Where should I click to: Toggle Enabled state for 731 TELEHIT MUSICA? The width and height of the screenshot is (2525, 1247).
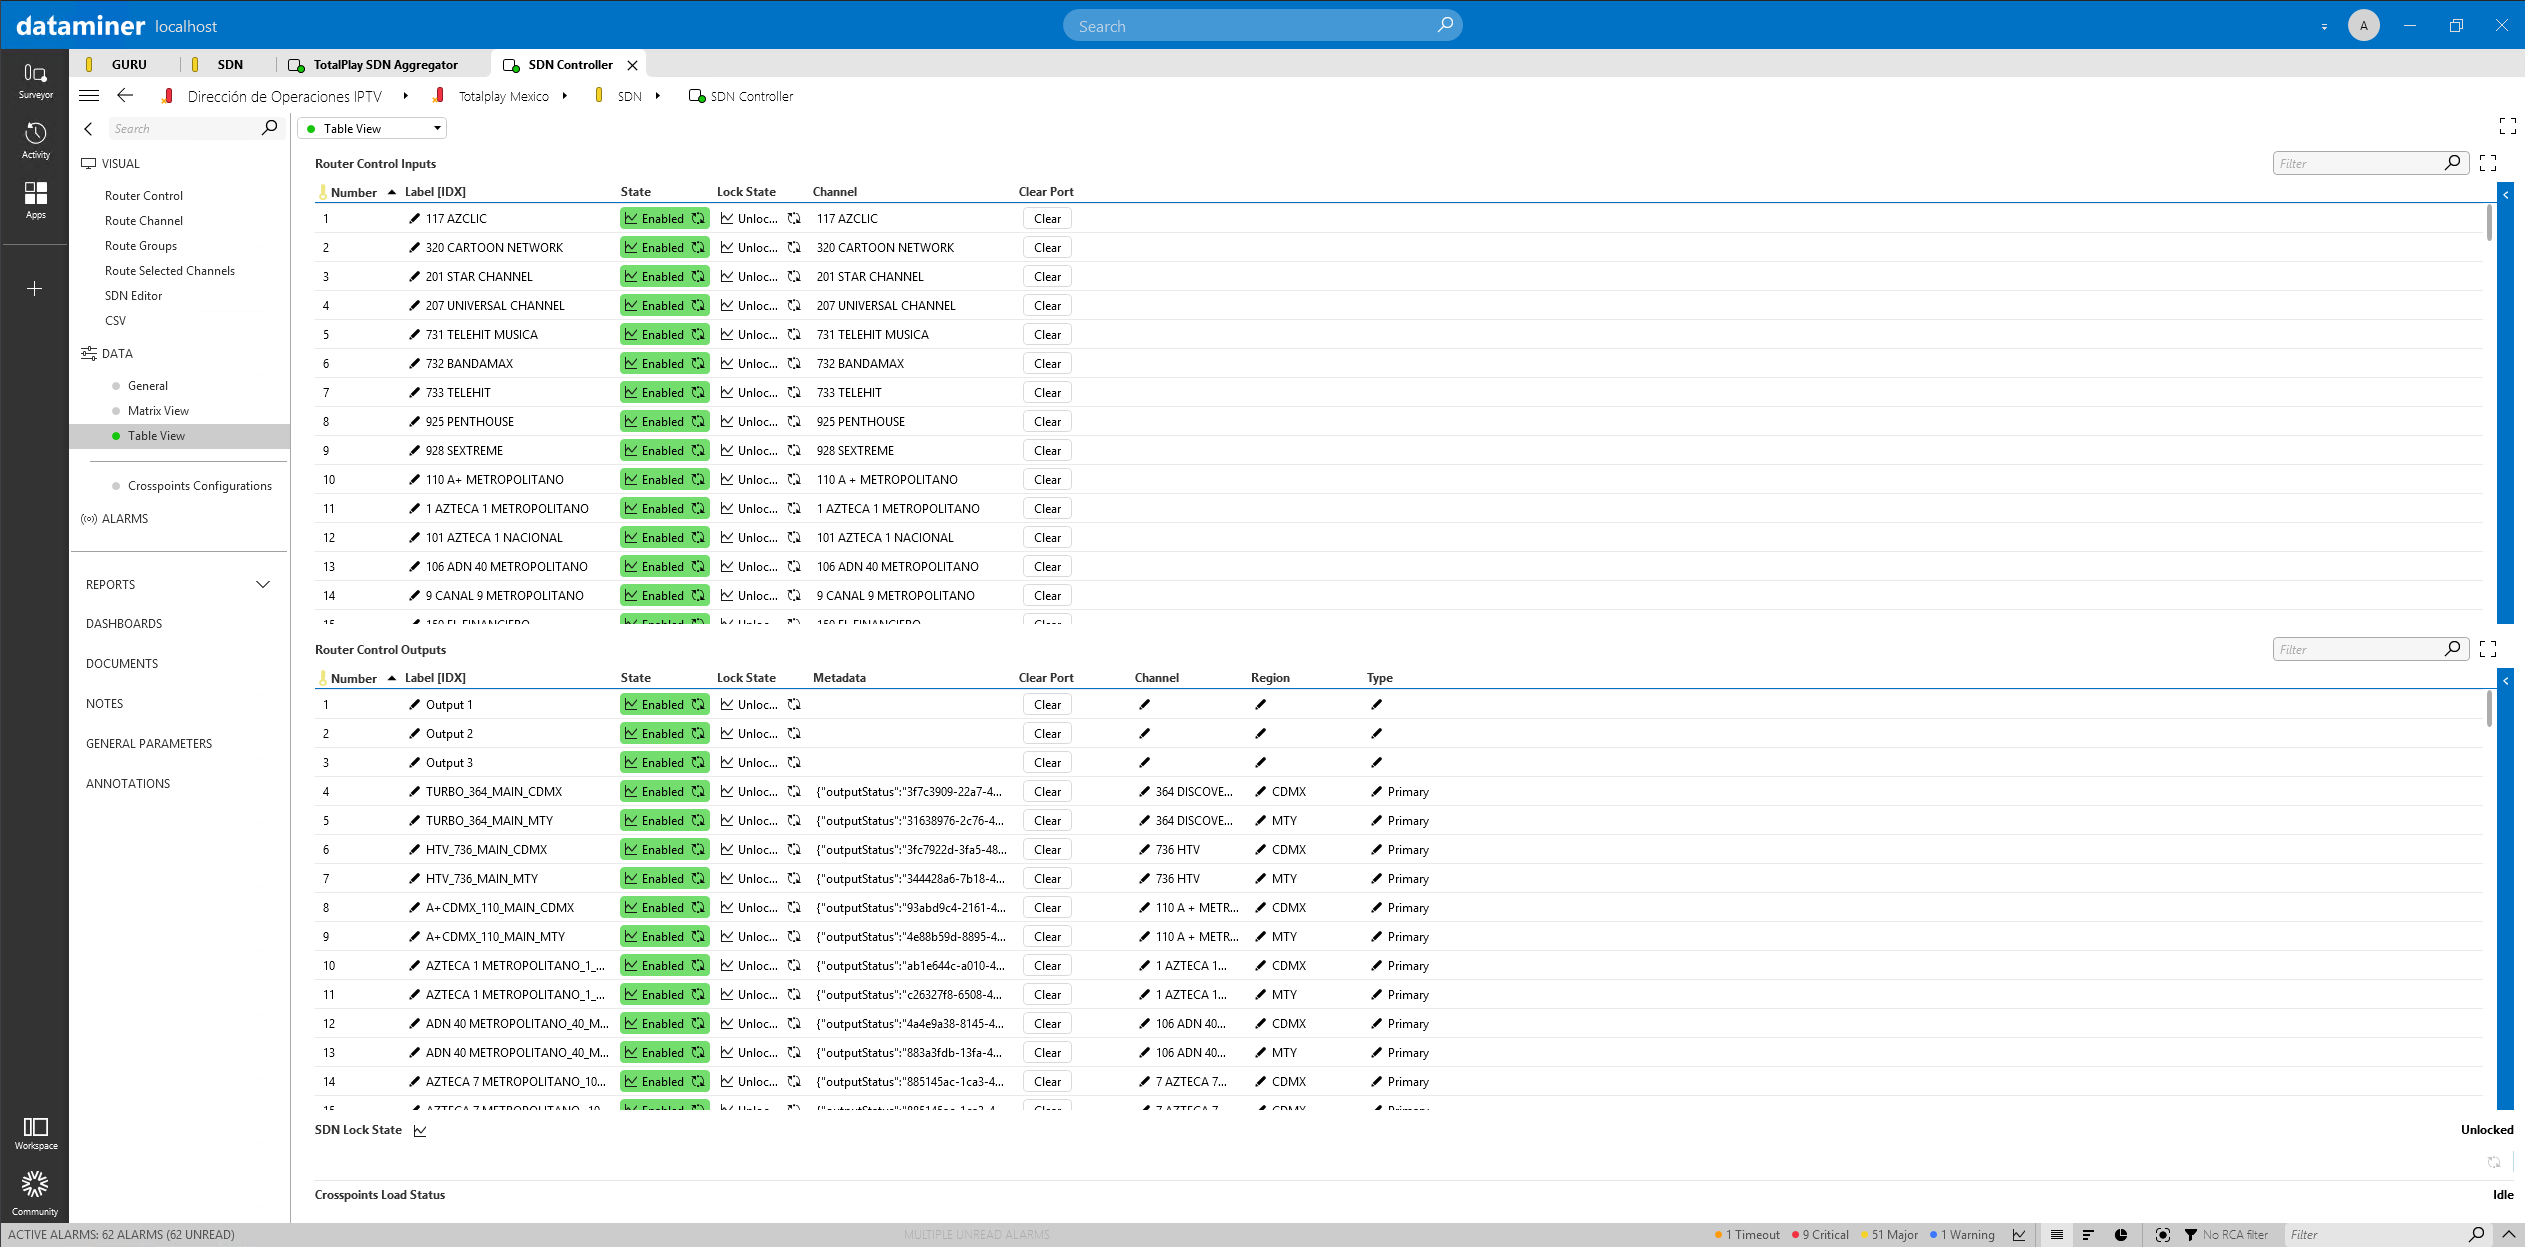pos(664,334)
